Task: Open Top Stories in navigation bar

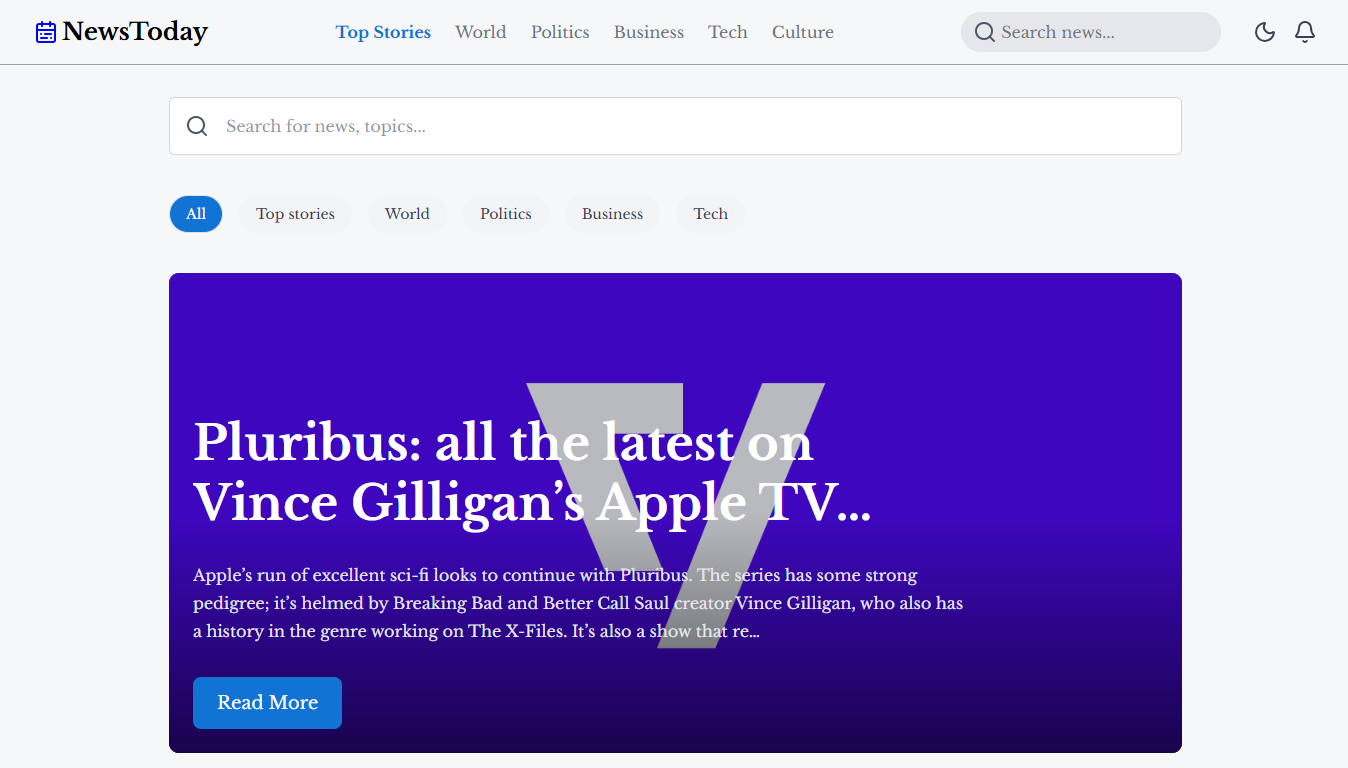Action: click(x=383, y=32)
